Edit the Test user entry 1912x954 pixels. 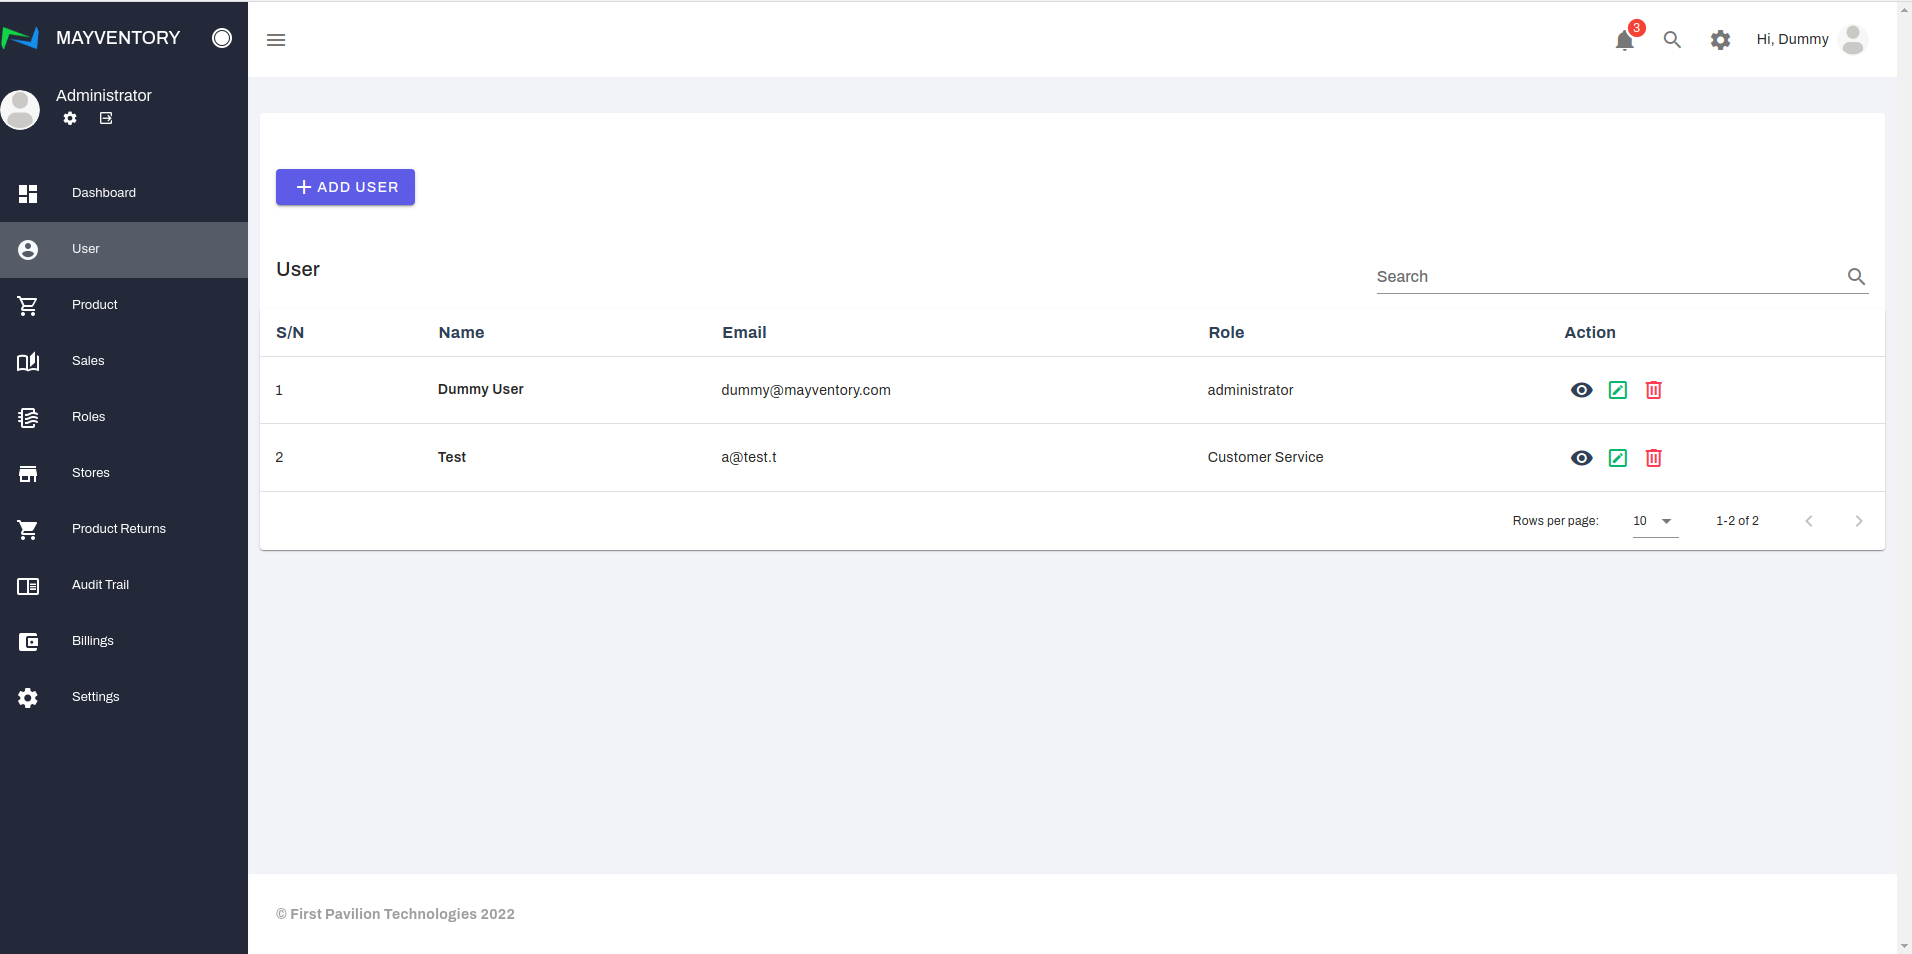[1618, 458]
